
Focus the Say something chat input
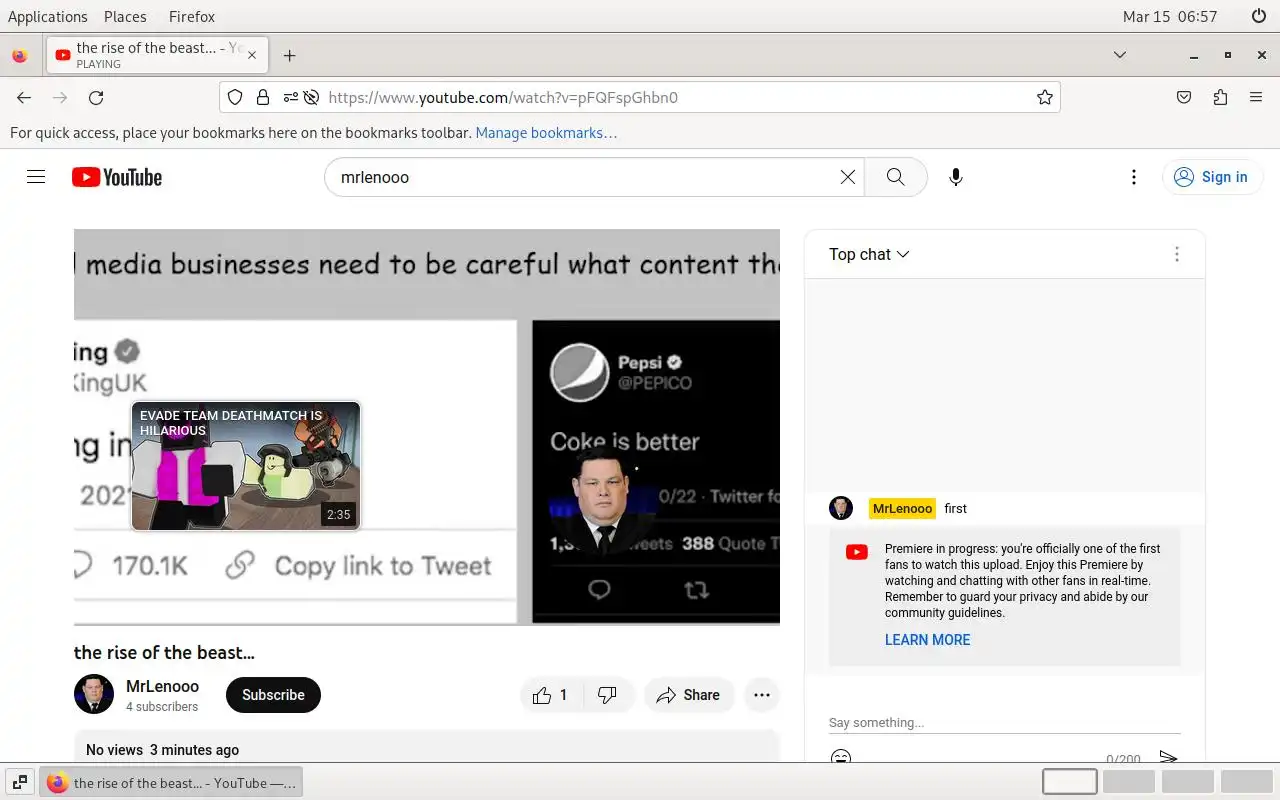(x=1004, y=722)
